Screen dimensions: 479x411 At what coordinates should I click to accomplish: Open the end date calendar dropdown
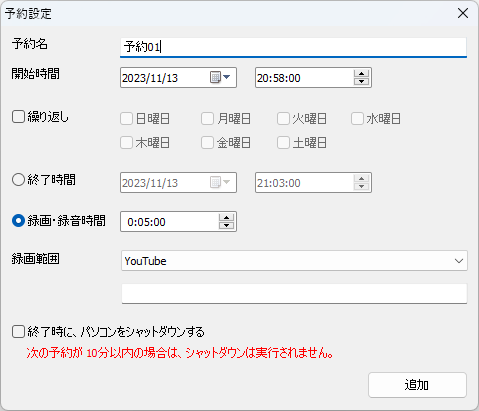221,182
